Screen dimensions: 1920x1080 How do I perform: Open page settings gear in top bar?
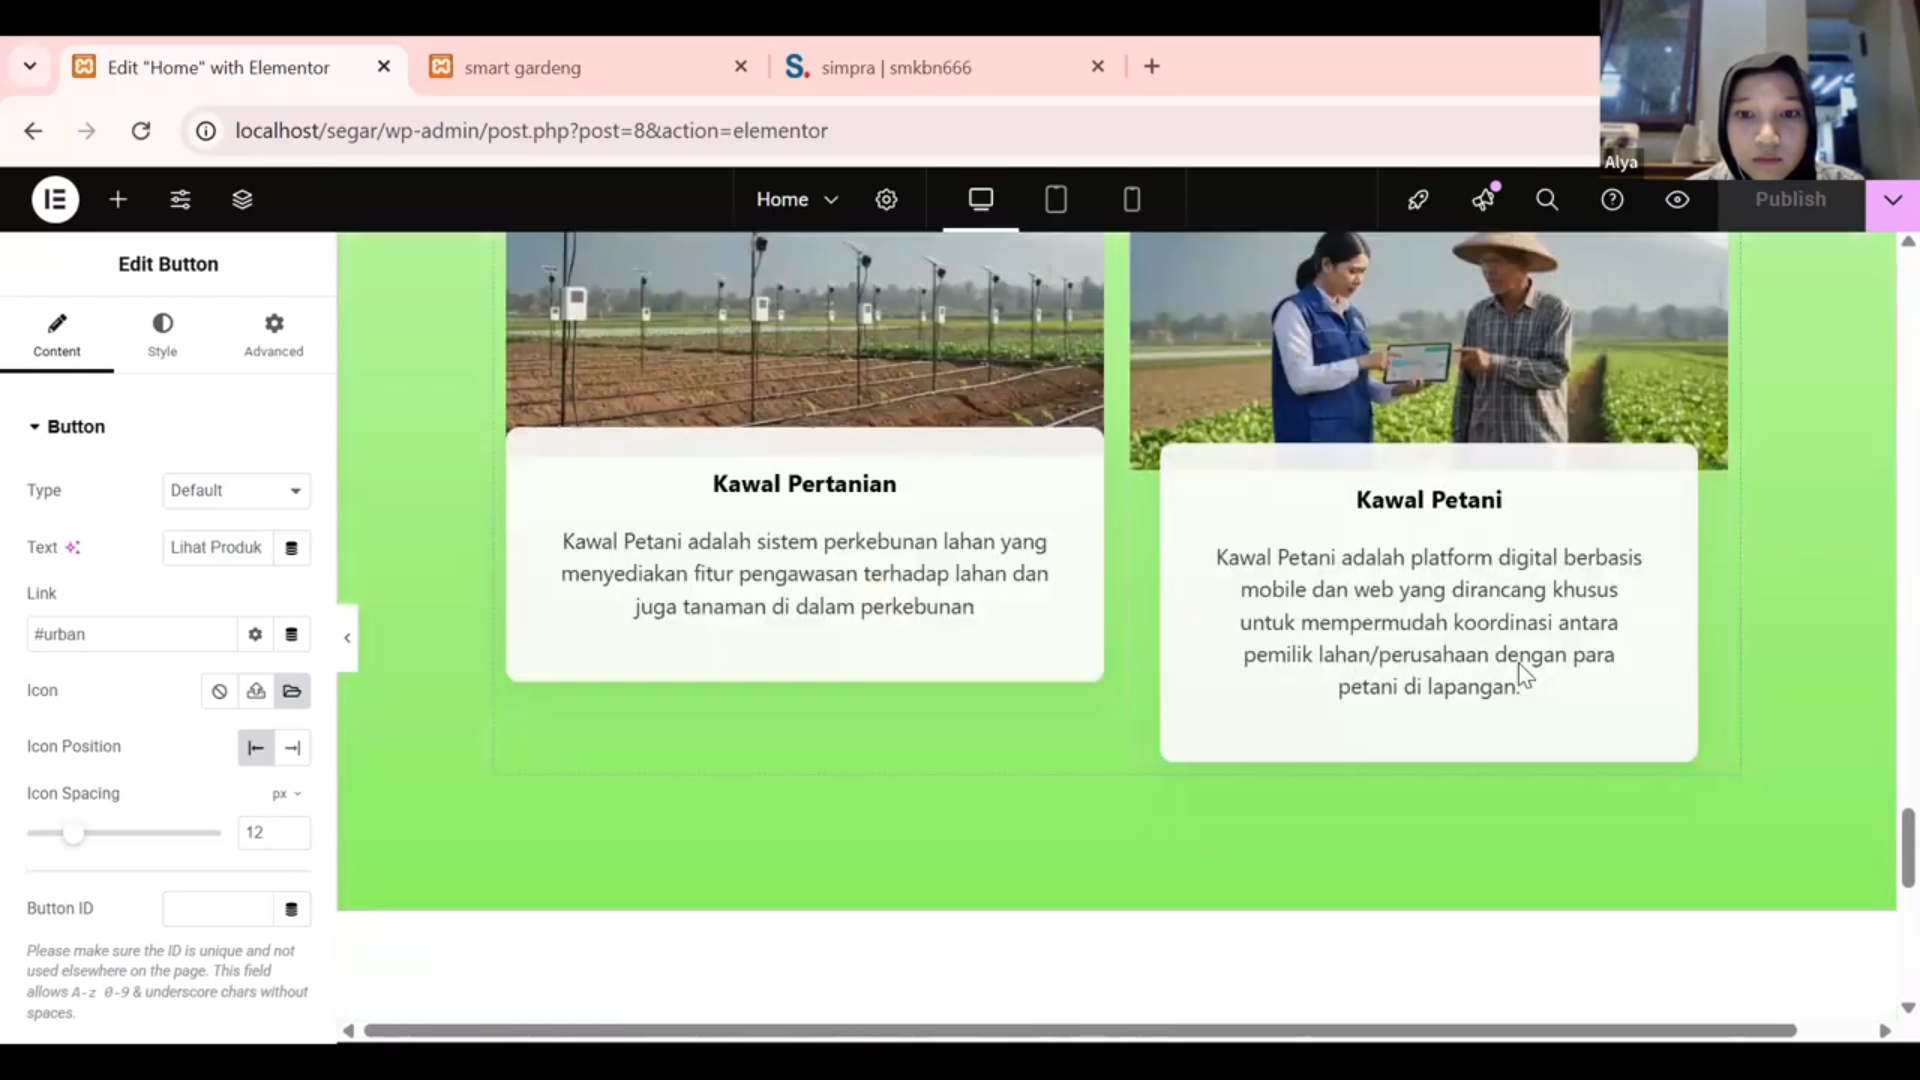[886, 200]
